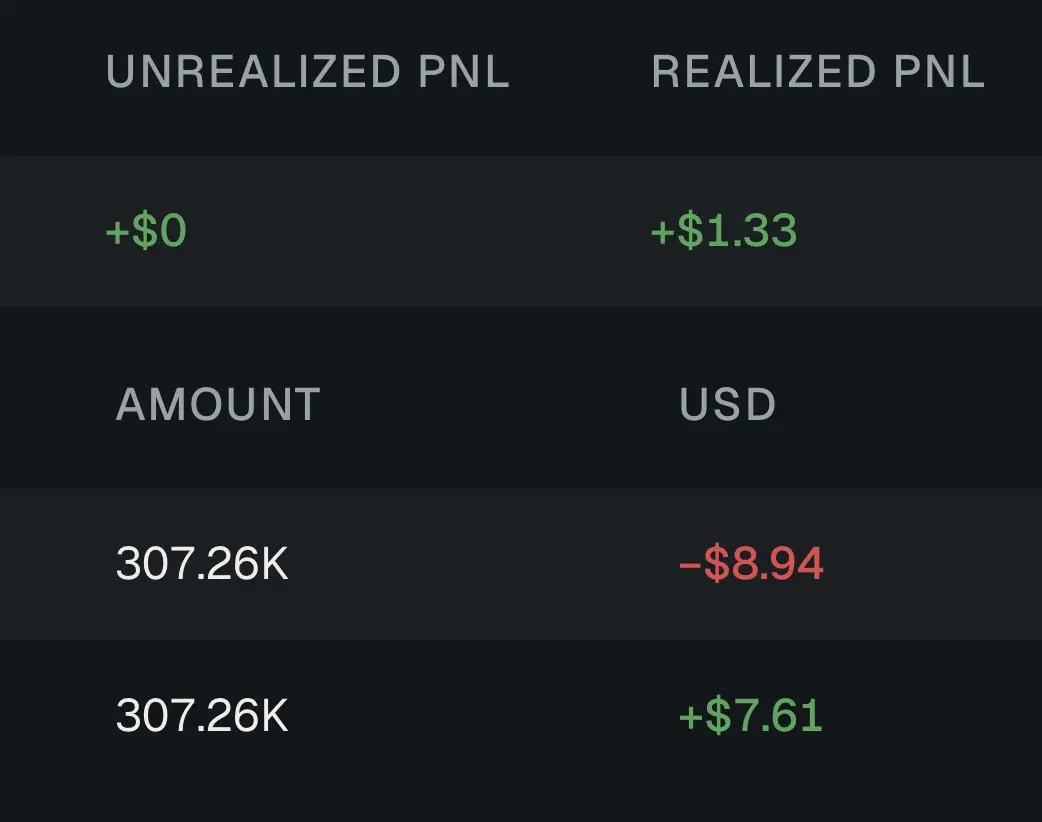Click the header row containing AMOUNT and USD
Image resolution: width=1042 pixels, height=822 pixels.
521,404
